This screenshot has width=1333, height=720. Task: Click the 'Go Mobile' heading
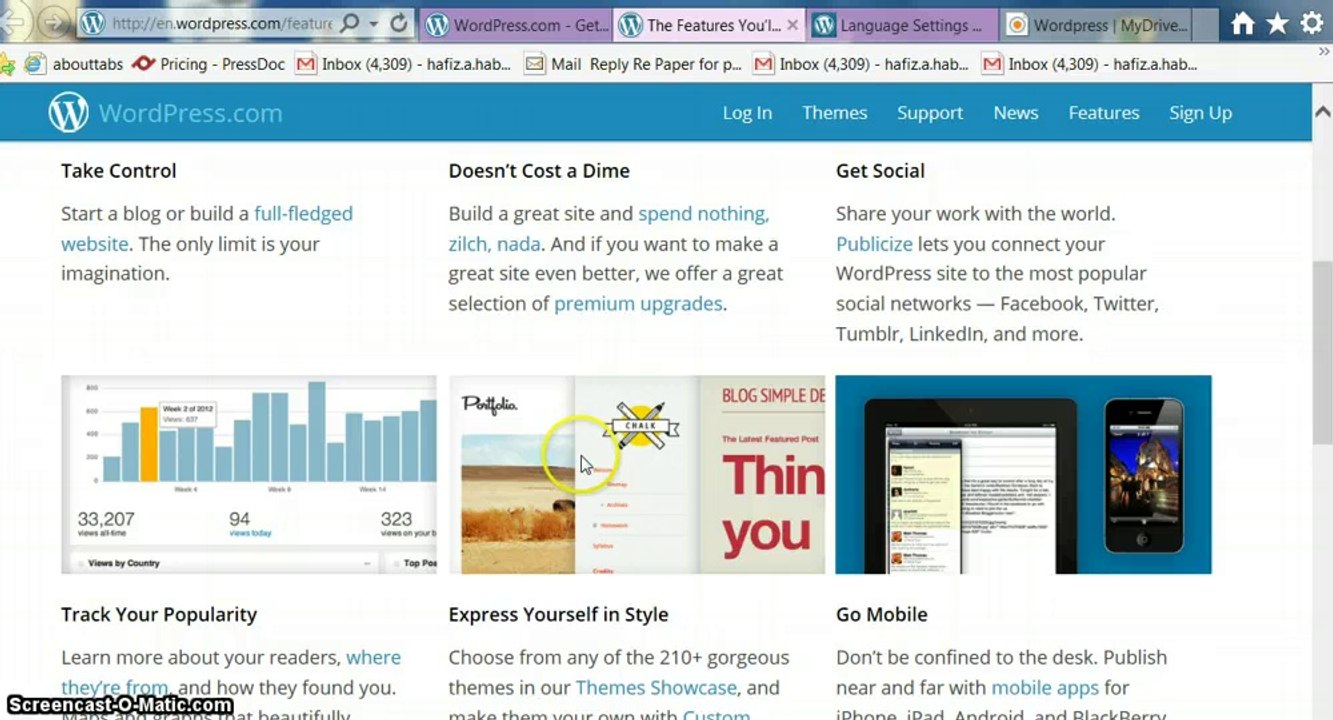click(x=882, y=615)
